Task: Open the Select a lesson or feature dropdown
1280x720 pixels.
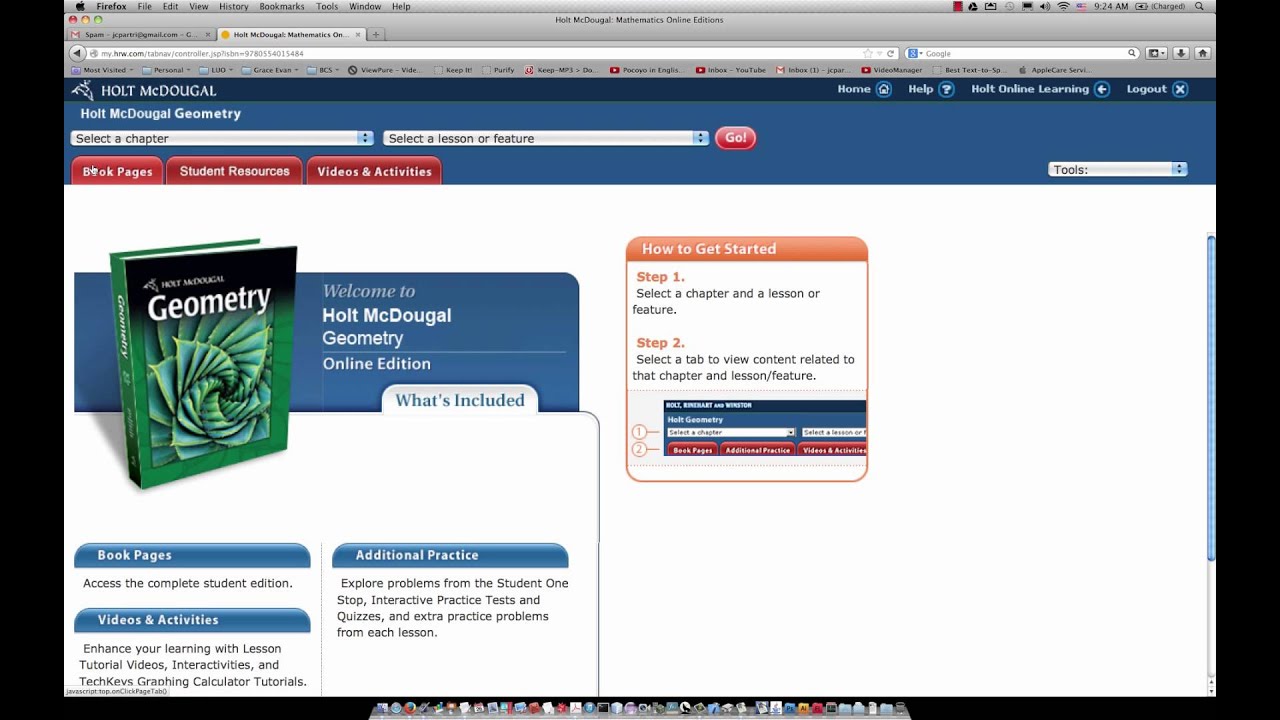Action: click(546, 138)
